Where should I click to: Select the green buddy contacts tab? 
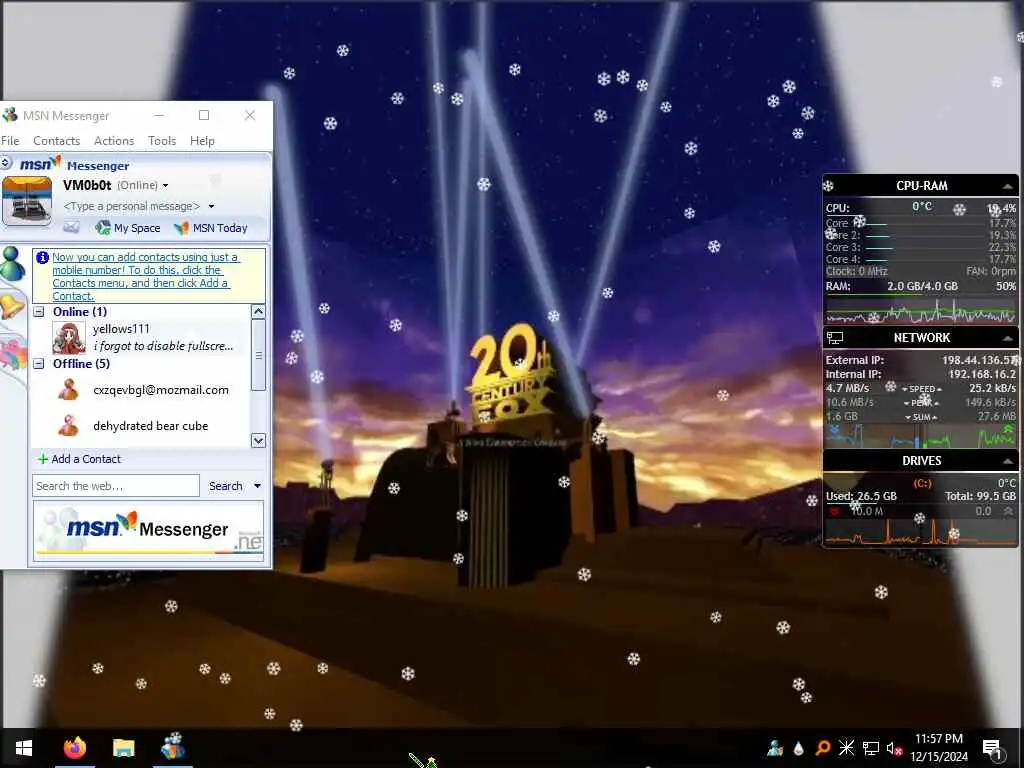12,264
